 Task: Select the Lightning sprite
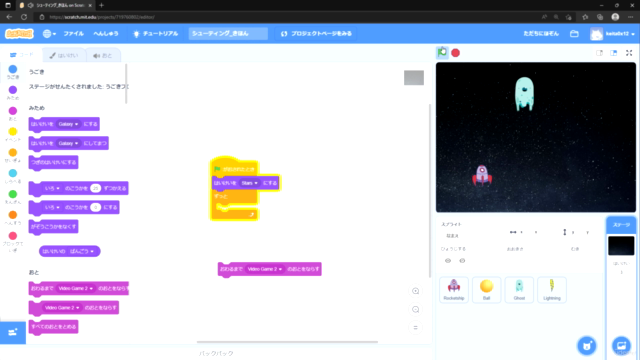click(552, 289)
